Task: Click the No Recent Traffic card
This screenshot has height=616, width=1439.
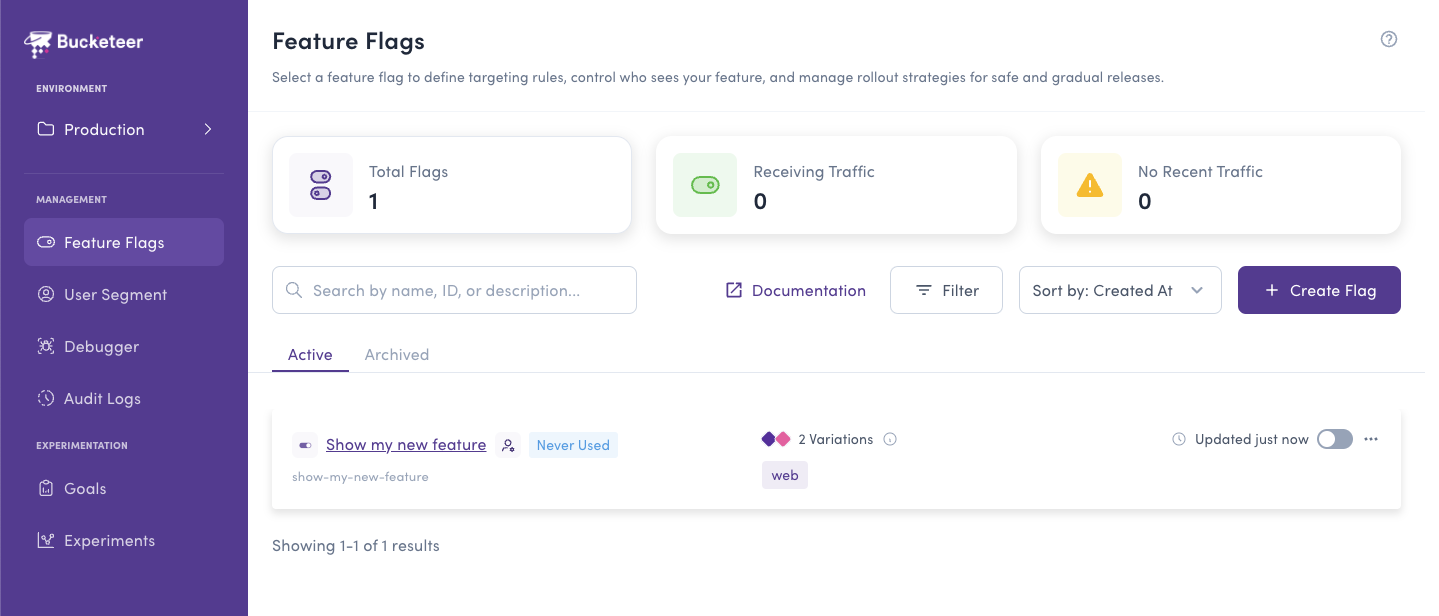Action: pos(1221,185)
